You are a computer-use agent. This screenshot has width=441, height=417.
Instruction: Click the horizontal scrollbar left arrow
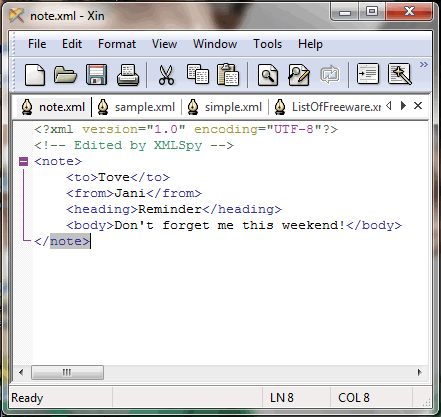21,372
